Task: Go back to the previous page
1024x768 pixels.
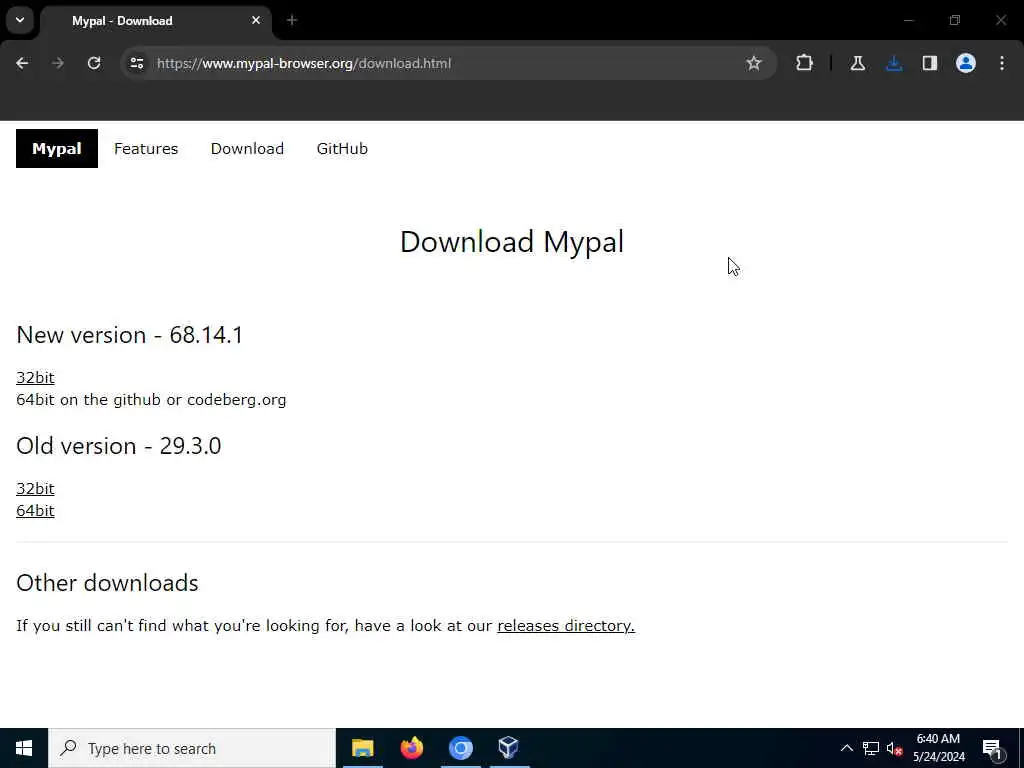Action: click(x=22, y=63)
